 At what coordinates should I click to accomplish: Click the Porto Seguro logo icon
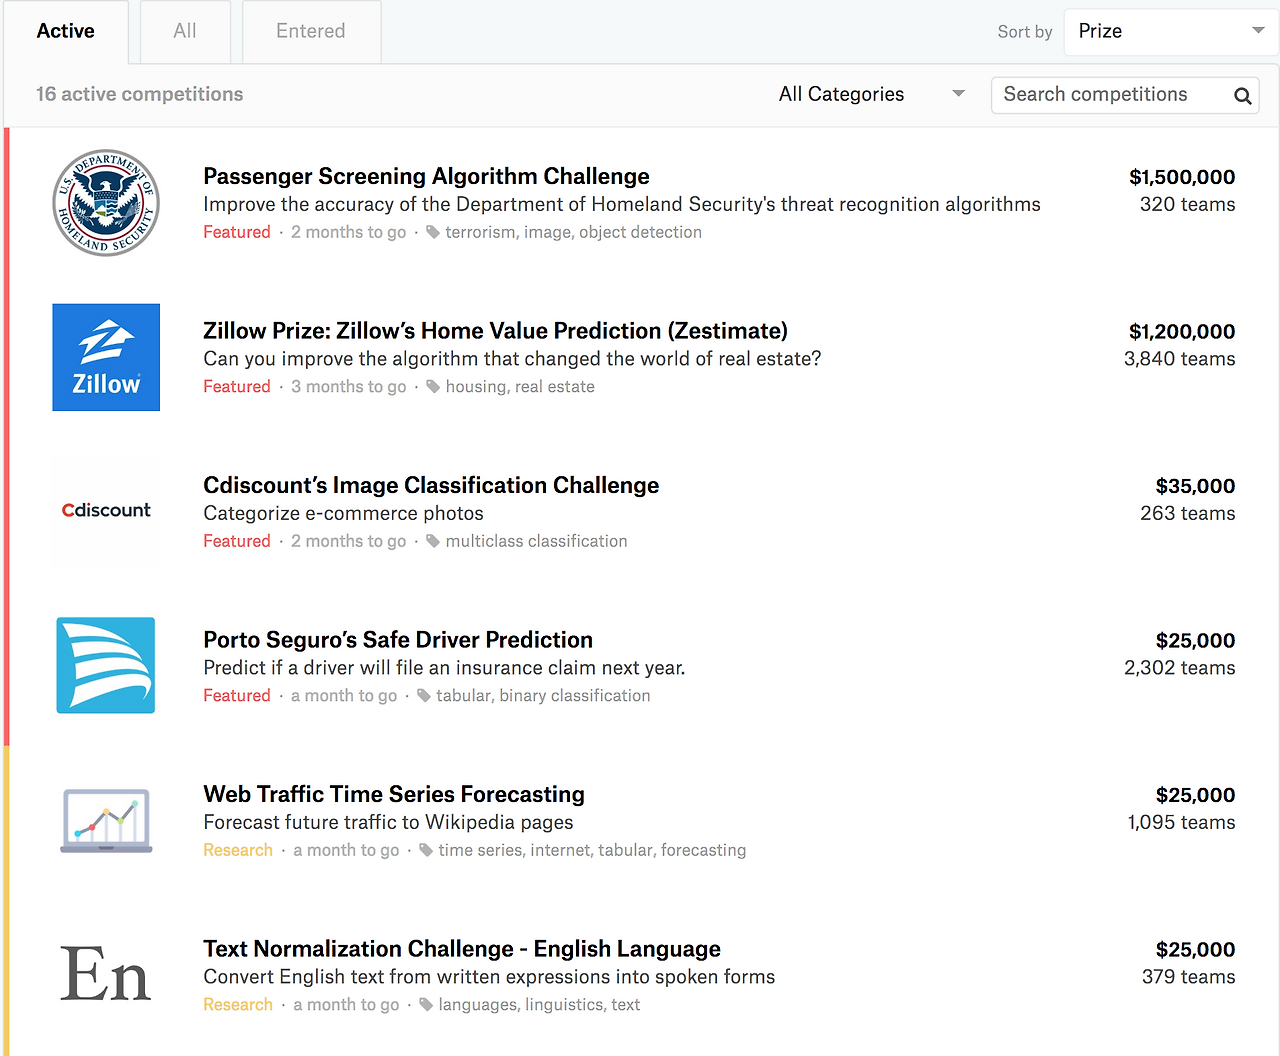(x=106, y=665)
